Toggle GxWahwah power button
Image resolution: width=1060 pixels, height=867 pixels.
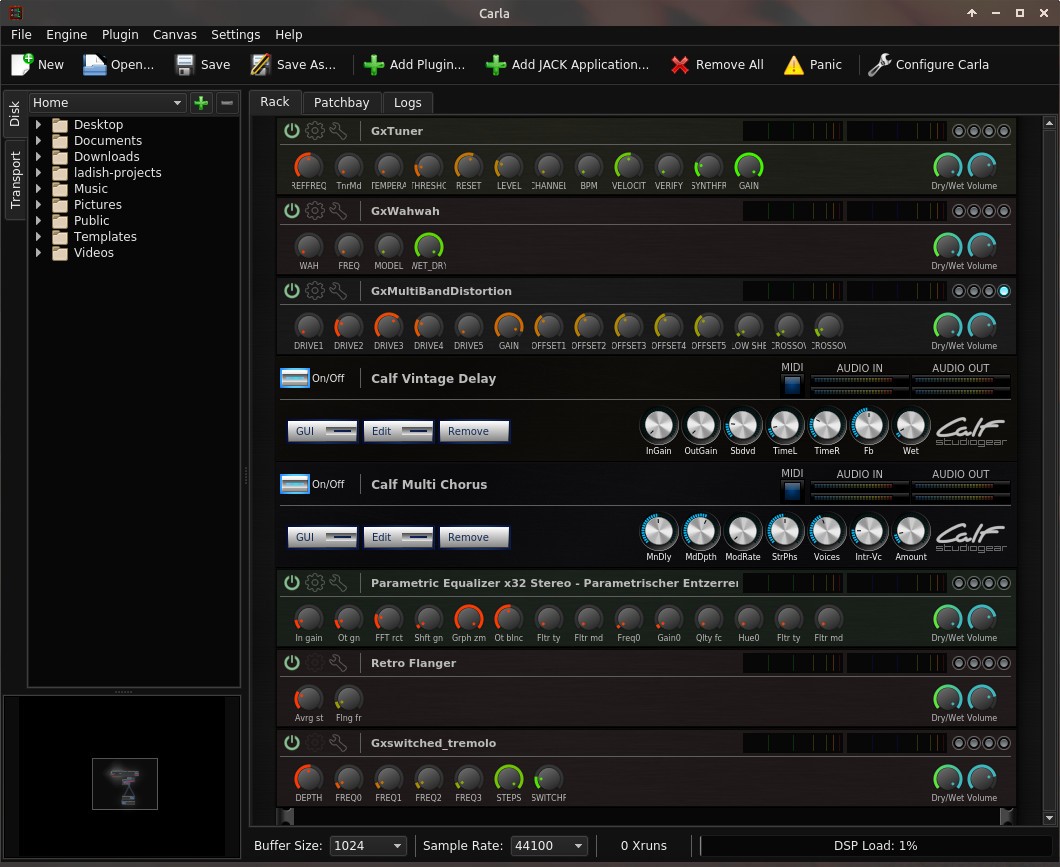point(291,211)
